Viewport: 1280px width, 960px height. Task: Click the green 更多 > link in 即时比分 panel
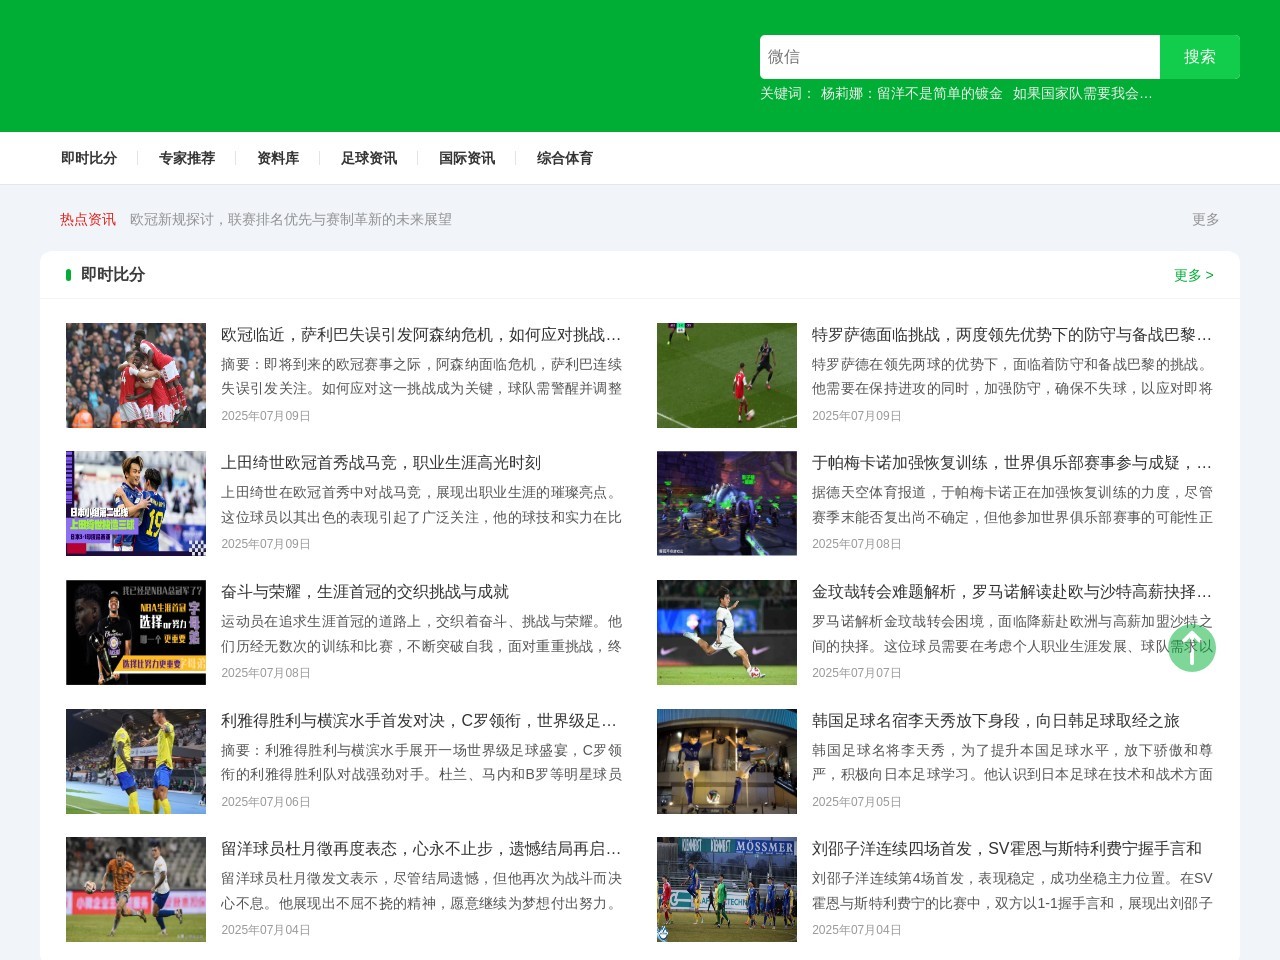1193,275
